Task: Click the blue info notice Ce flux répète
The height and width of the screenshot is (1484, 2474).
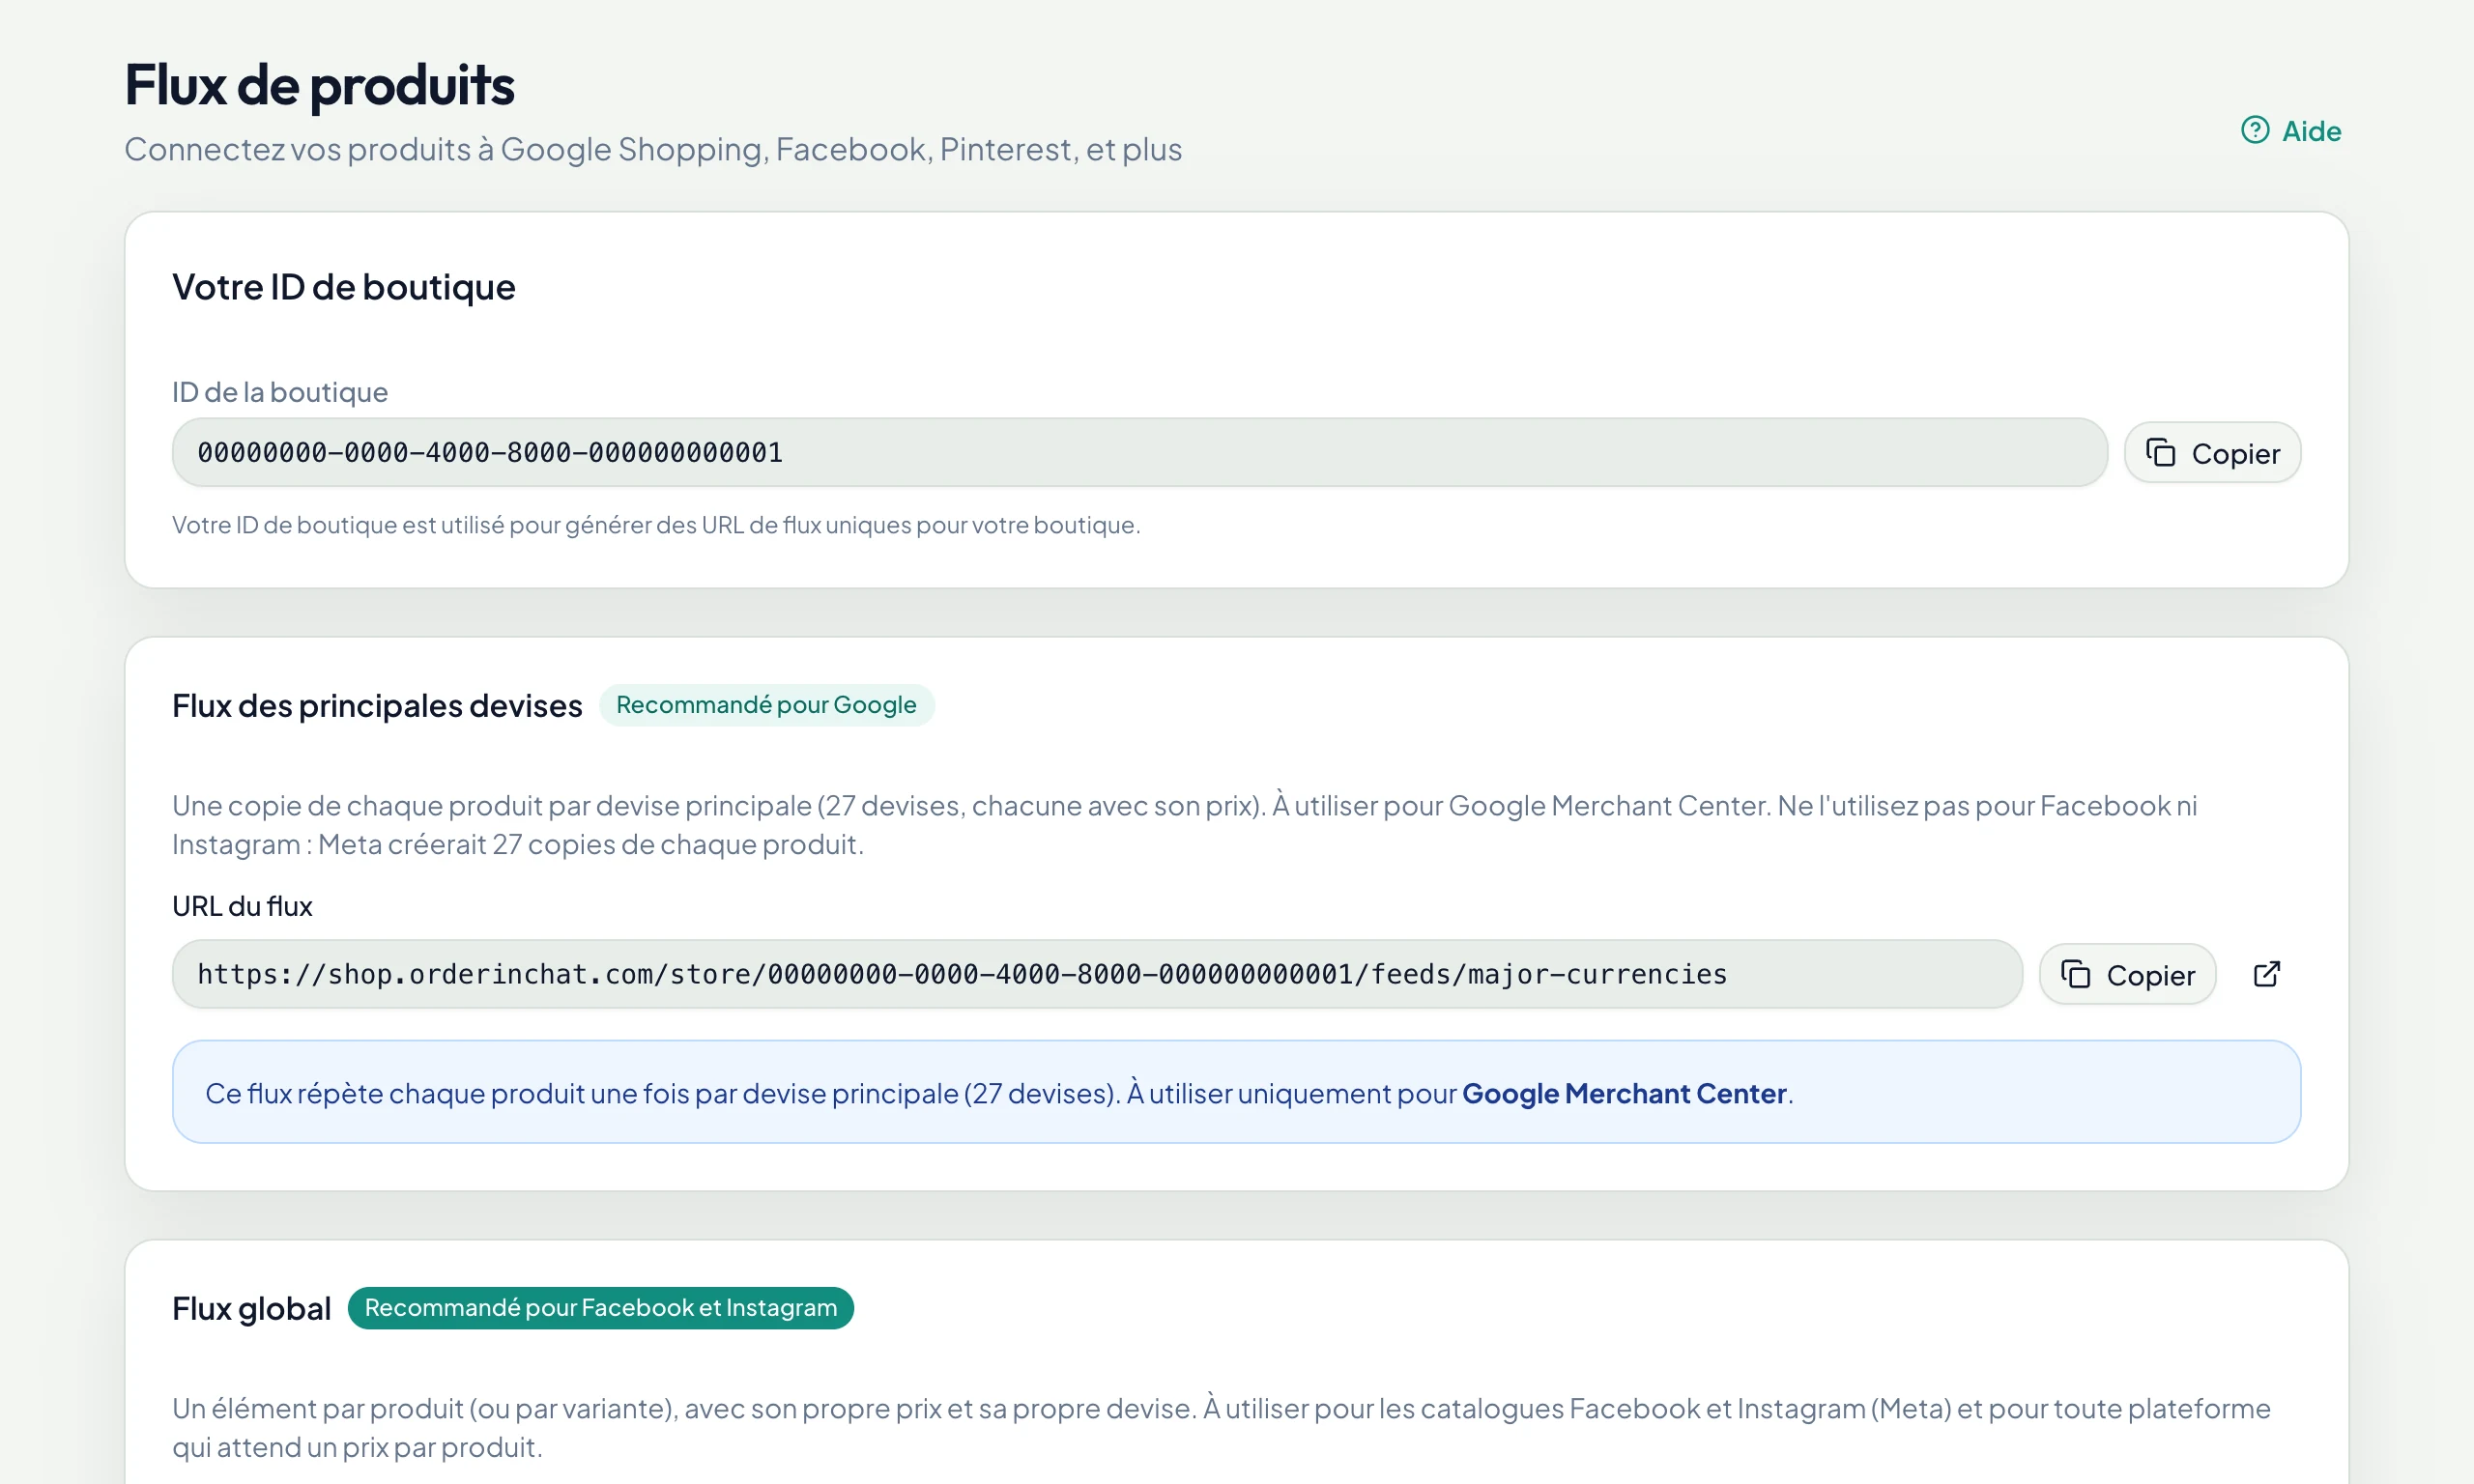Action: (x=1236, y=1092)
